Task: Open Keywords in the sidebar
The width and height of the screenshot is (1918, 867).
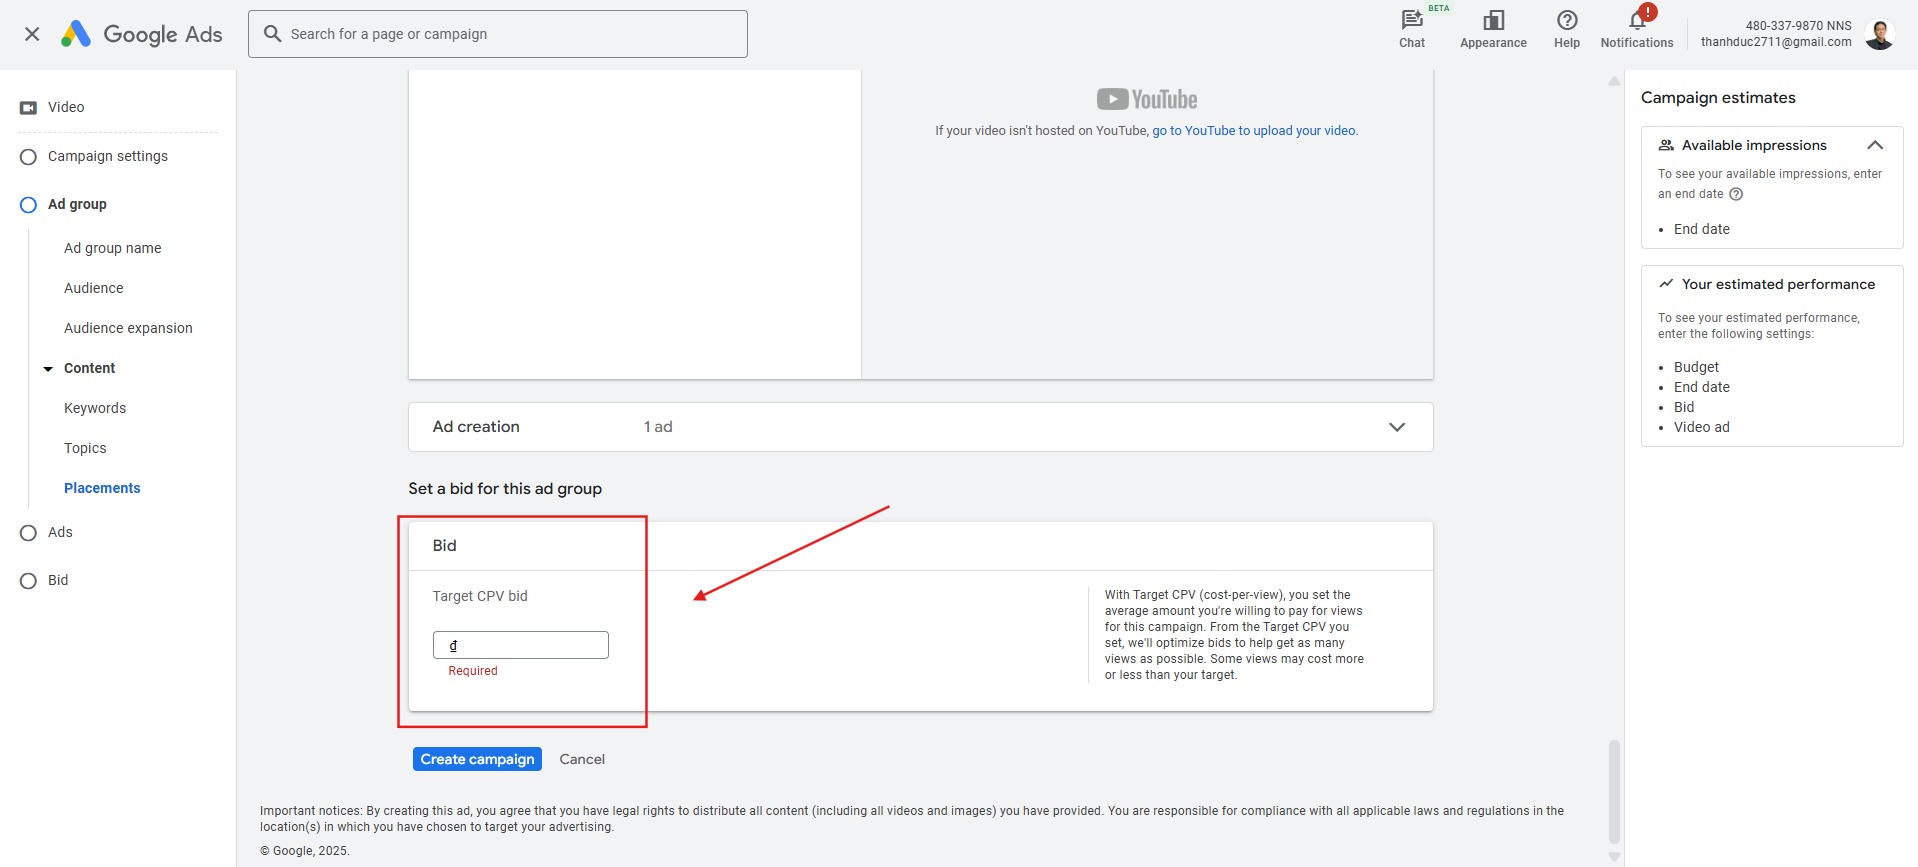Action: [95, 408]
